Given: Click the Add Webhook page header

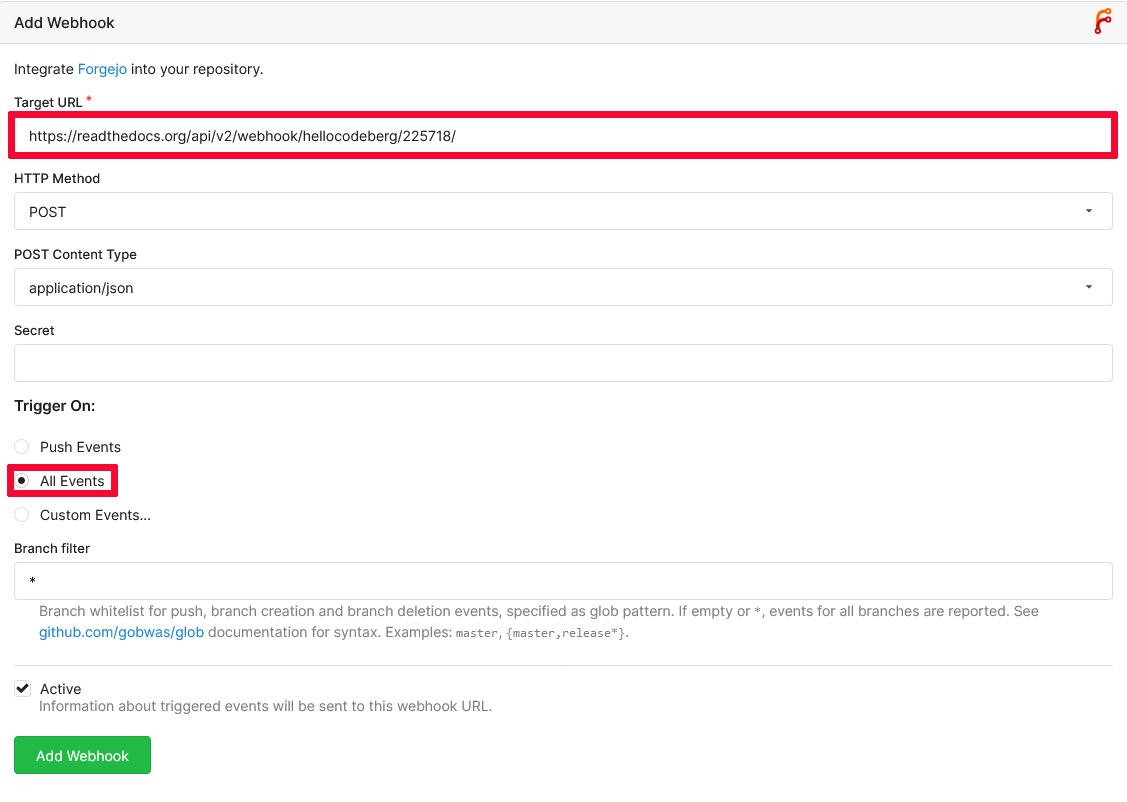Looking at the screenshot, I should [64, 22].
